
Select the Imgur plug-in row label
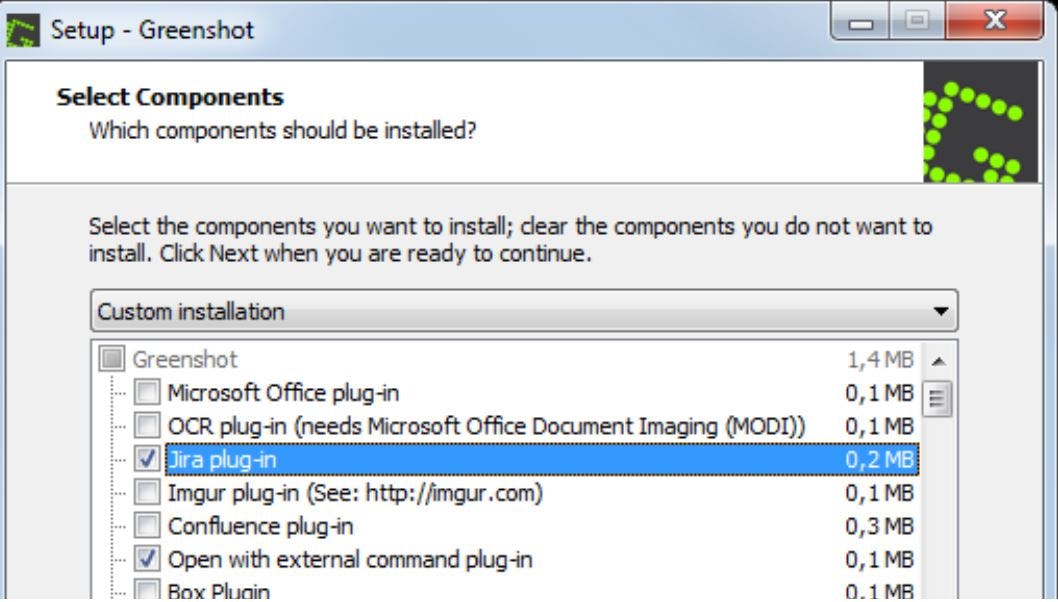[x=355, y=493]
